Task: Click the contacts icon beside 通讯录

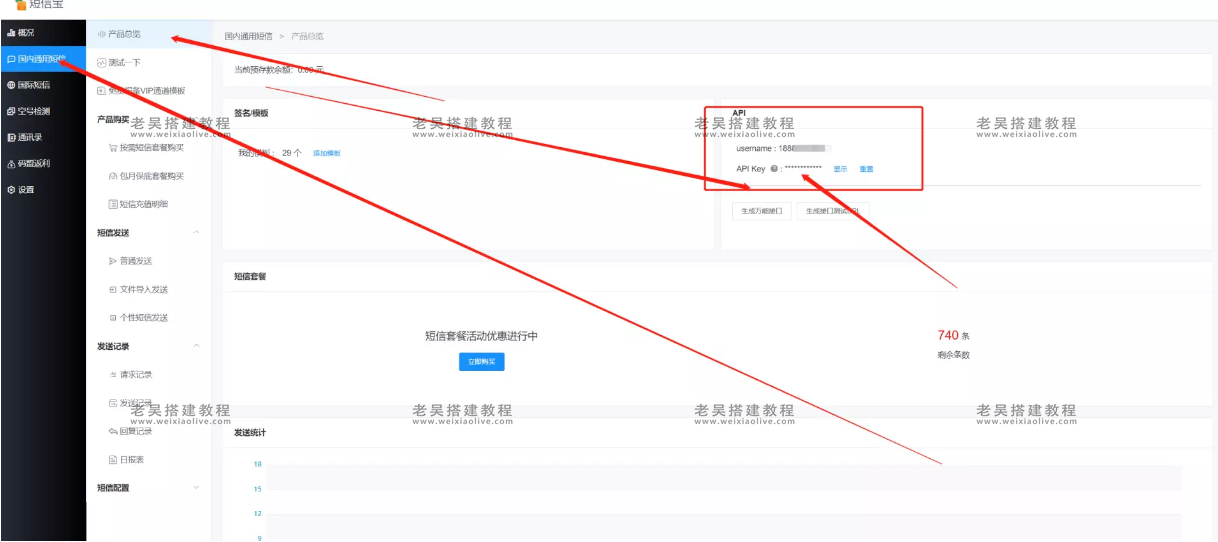Action: tap(11, 137)
